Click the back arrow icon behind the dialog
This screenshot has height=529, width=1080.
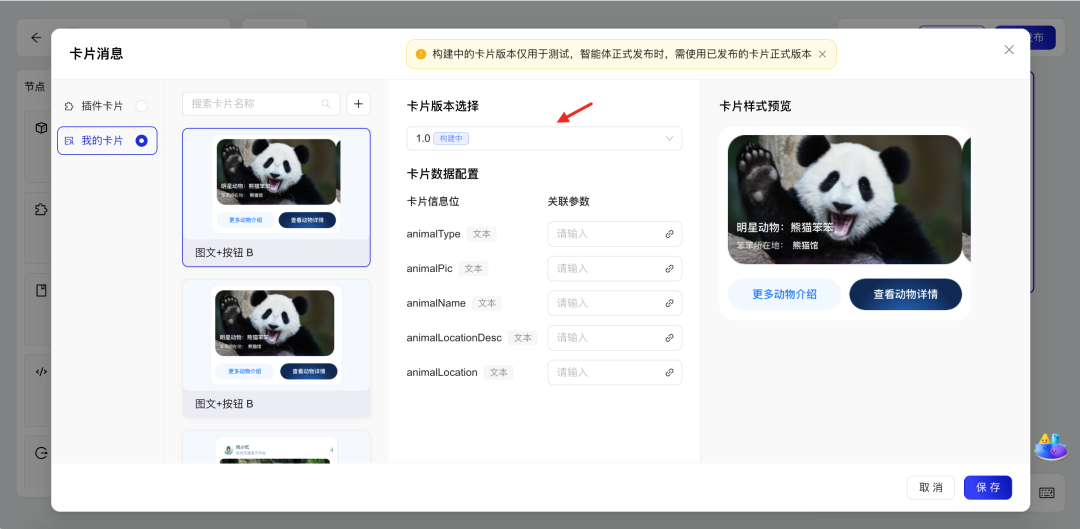(x=36, y=38)
